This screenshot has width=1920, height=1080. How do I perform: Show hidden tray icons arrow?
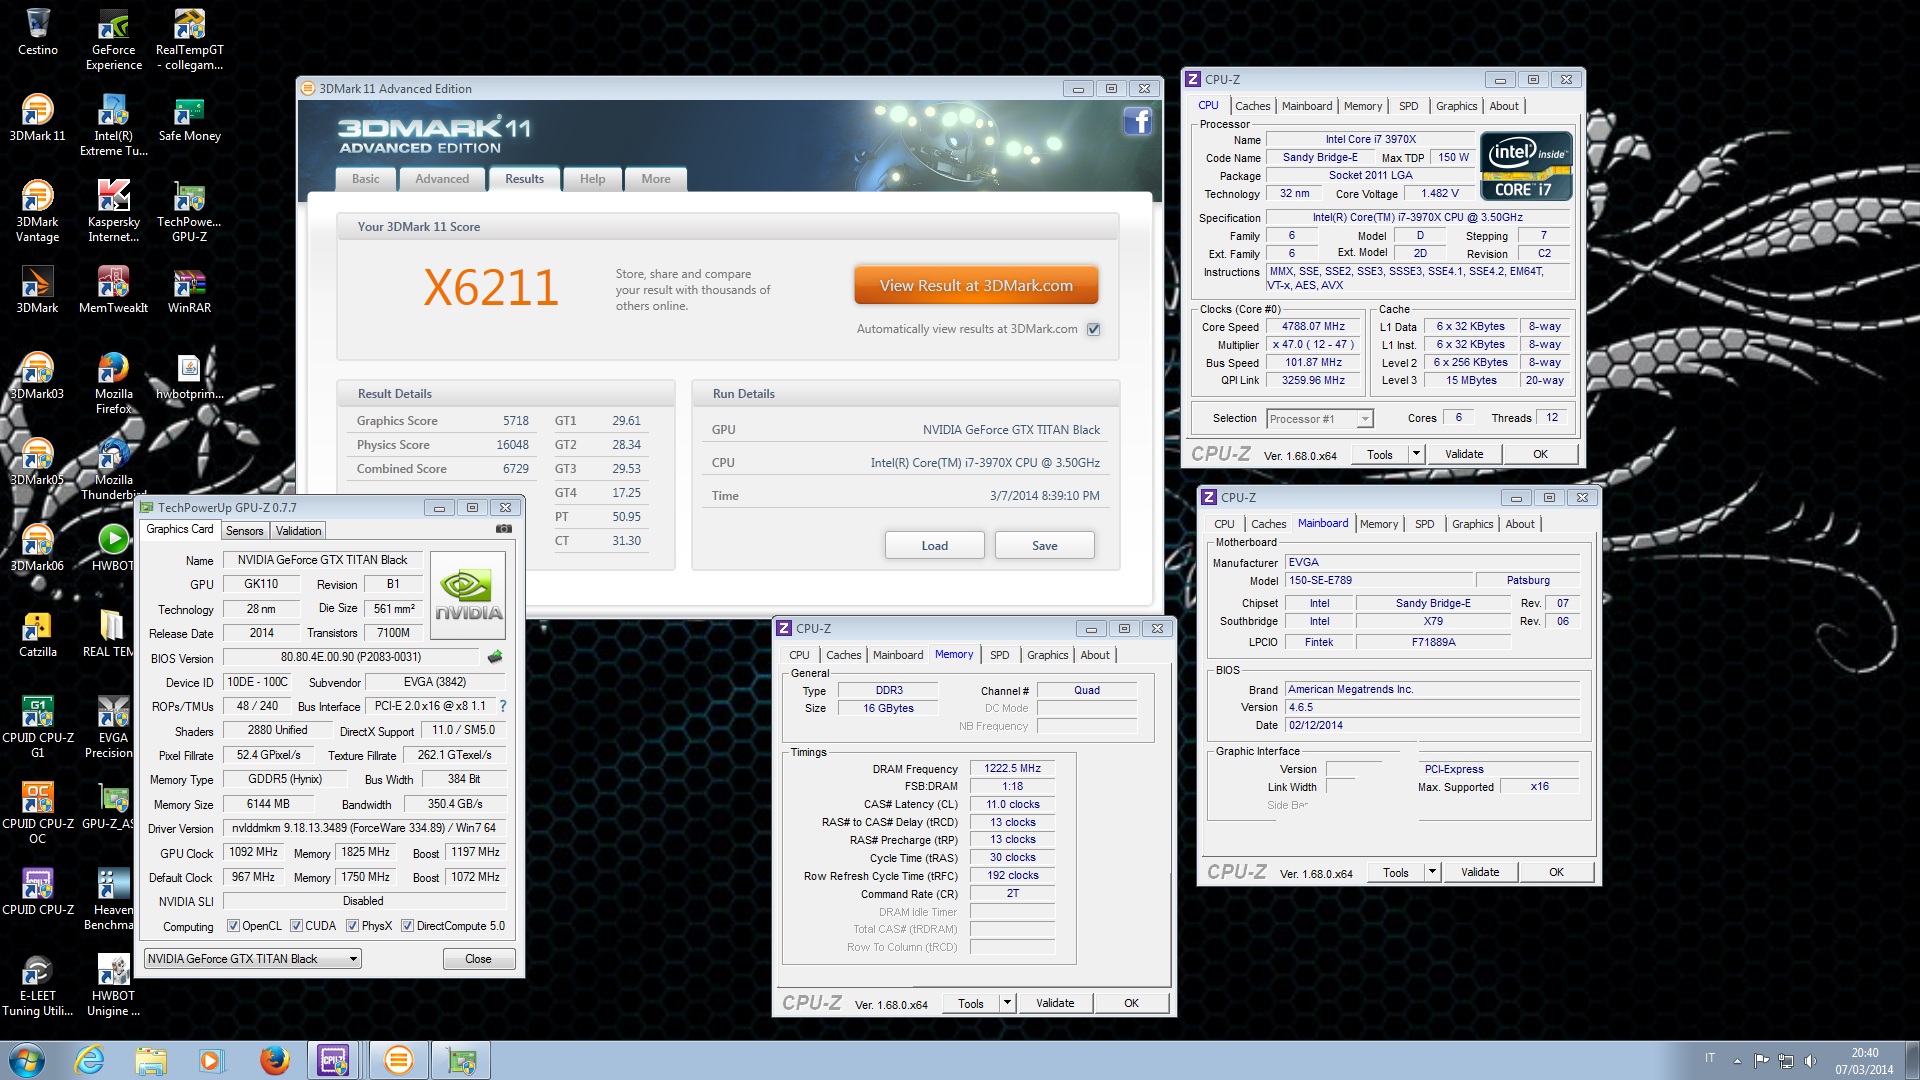click(x=1737, y=1060)
